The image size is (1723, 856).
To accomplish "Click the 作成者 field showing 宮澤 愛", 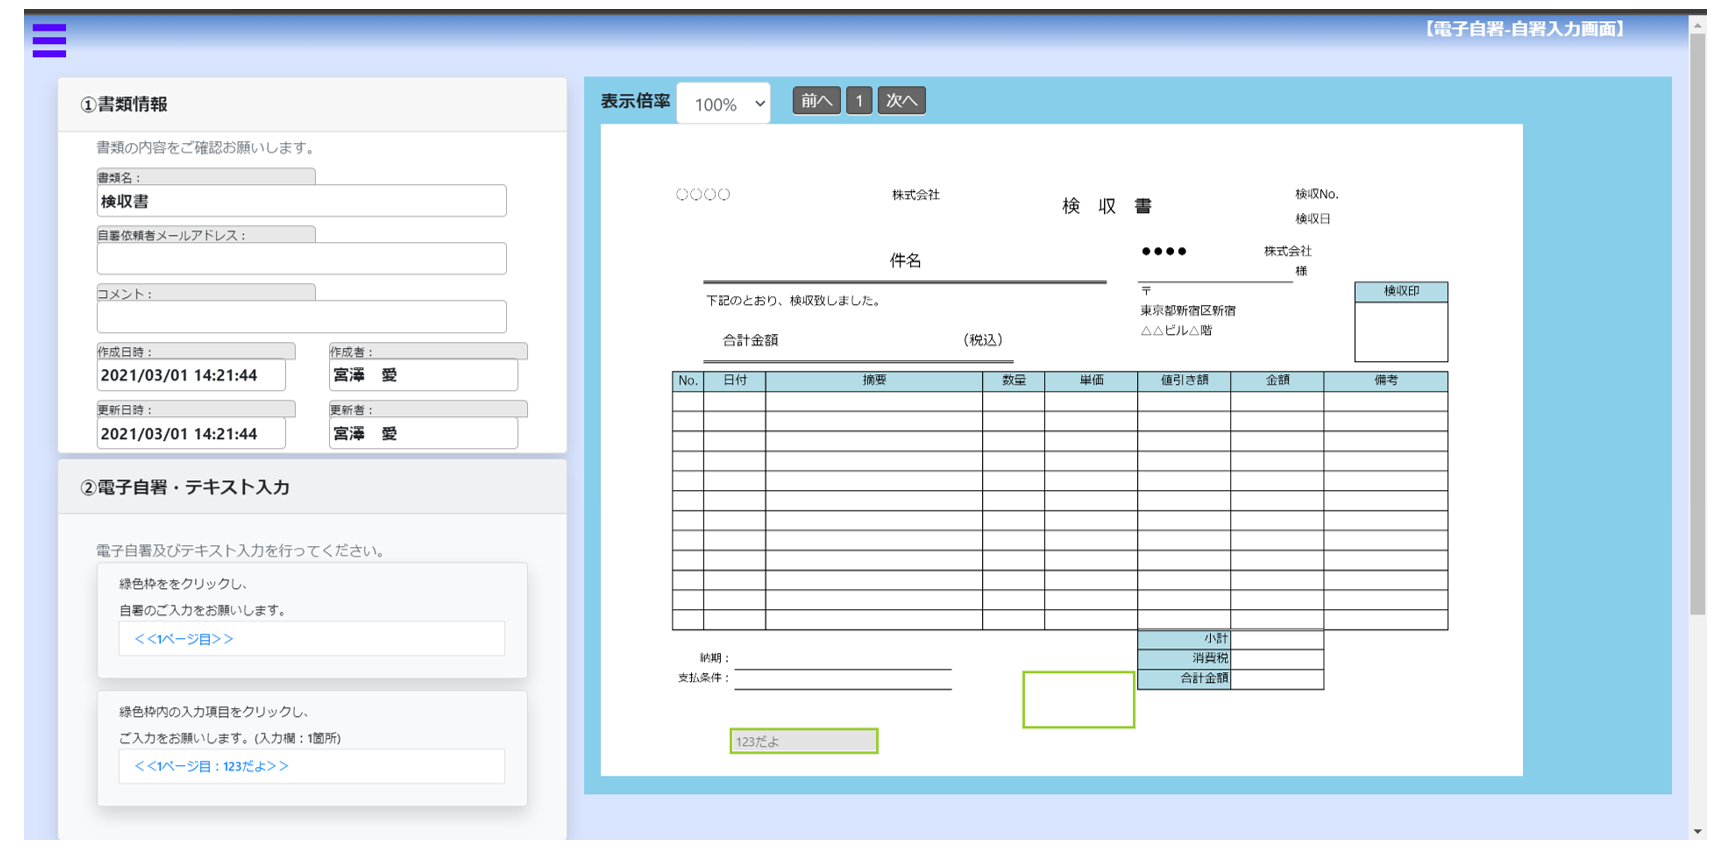I will [423, 375].
